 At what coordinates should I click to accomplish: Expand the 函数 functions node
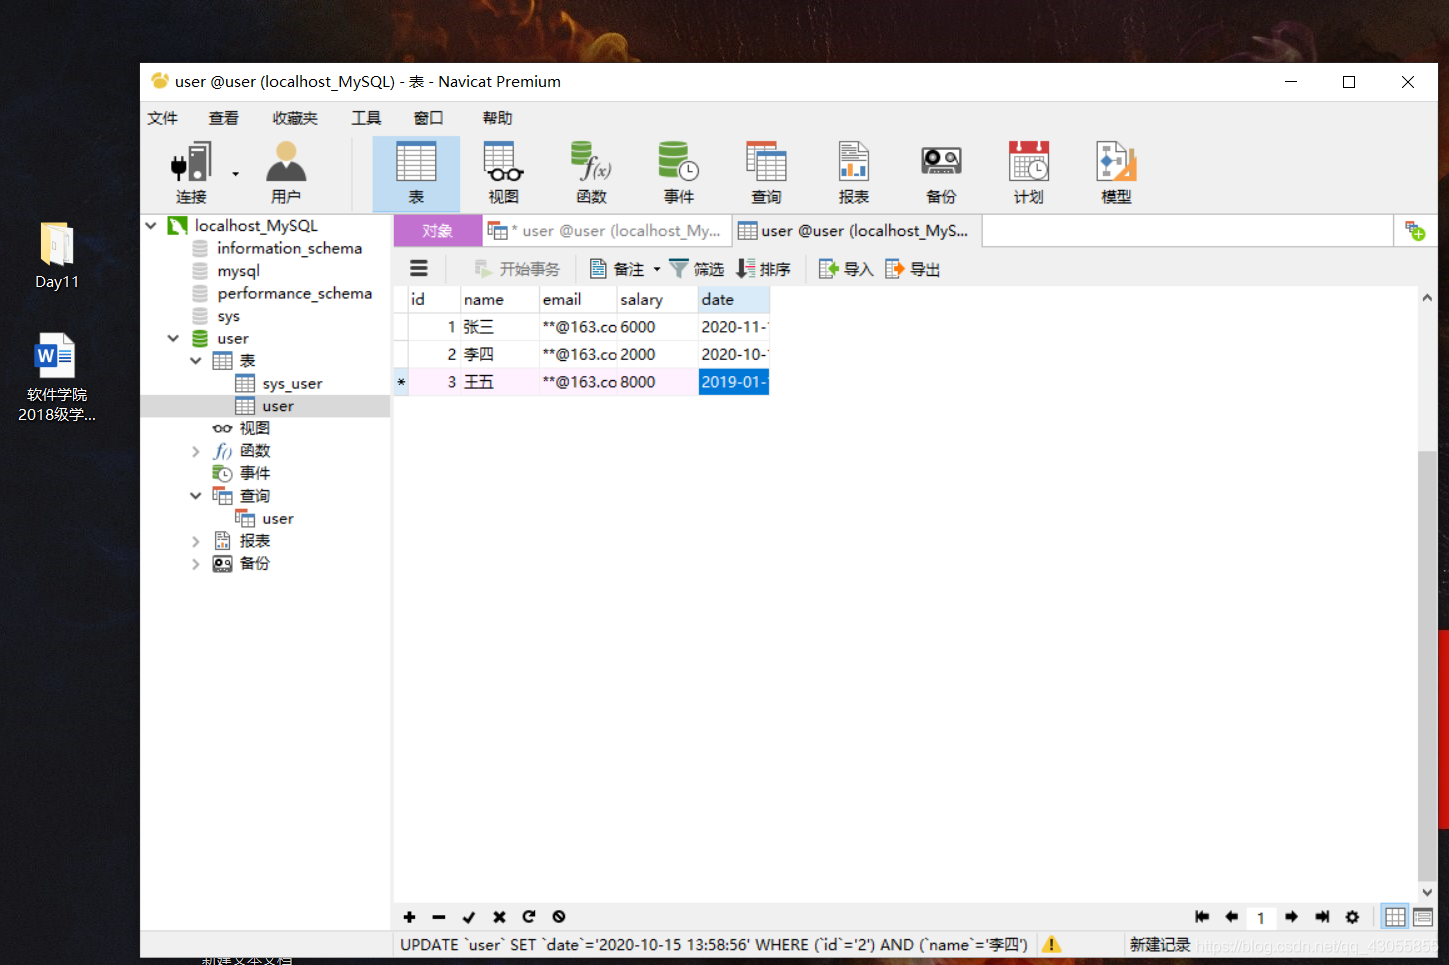(196, 451)
